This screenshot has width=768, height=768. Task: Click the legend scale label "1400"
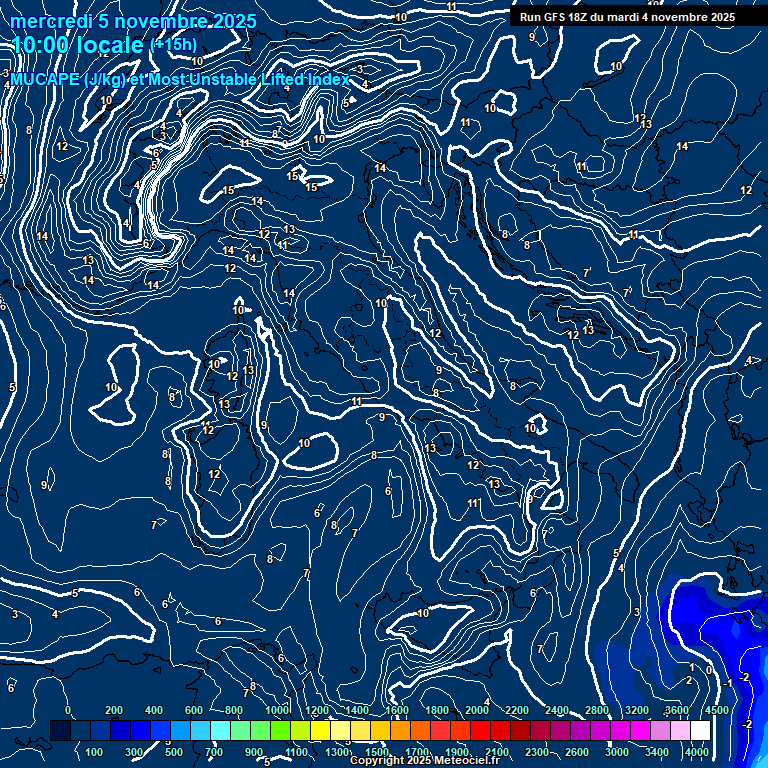pos(357,710)
